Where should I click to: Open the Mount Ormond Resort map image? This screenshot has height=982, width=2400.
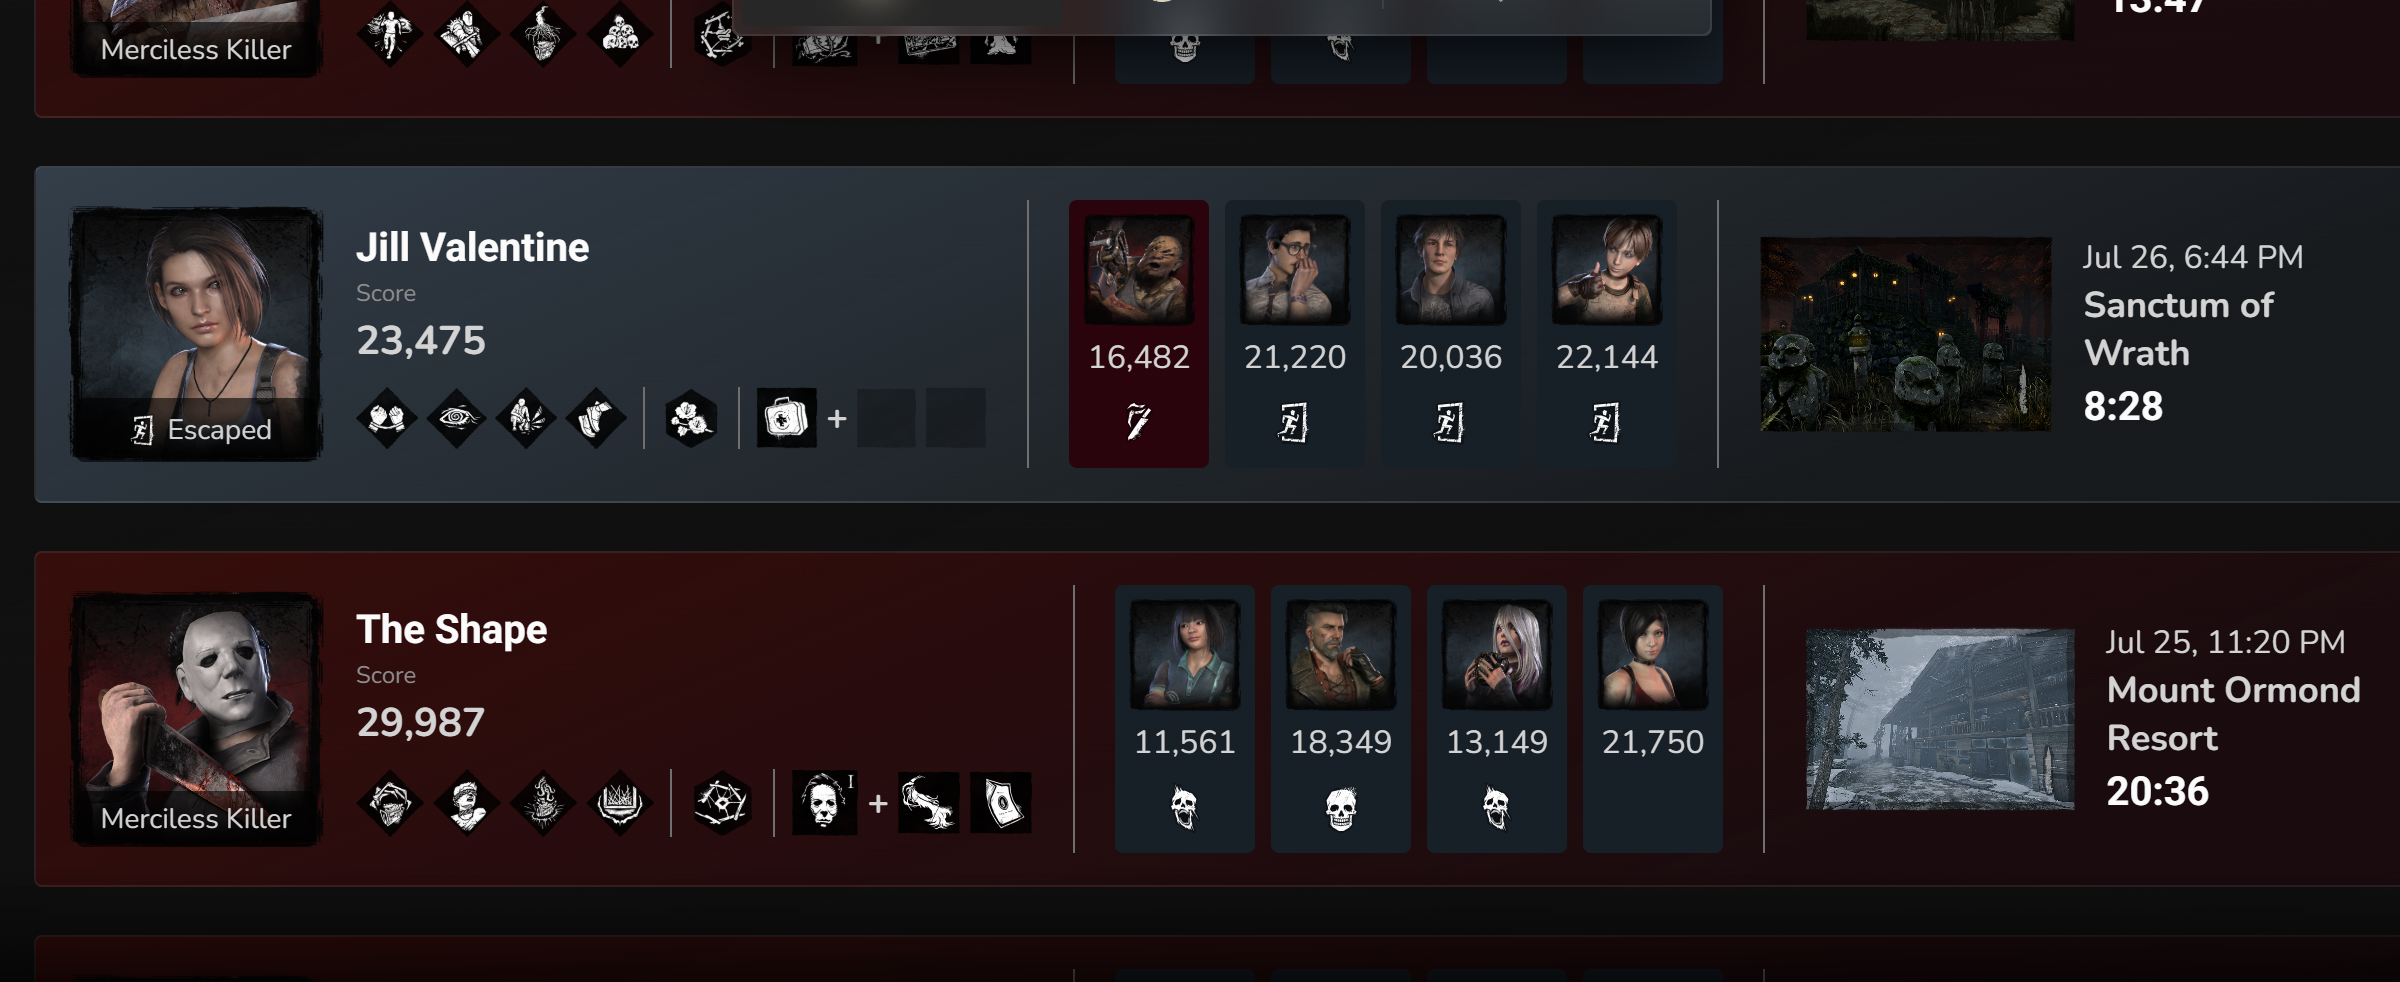[x=1940, y=719]
